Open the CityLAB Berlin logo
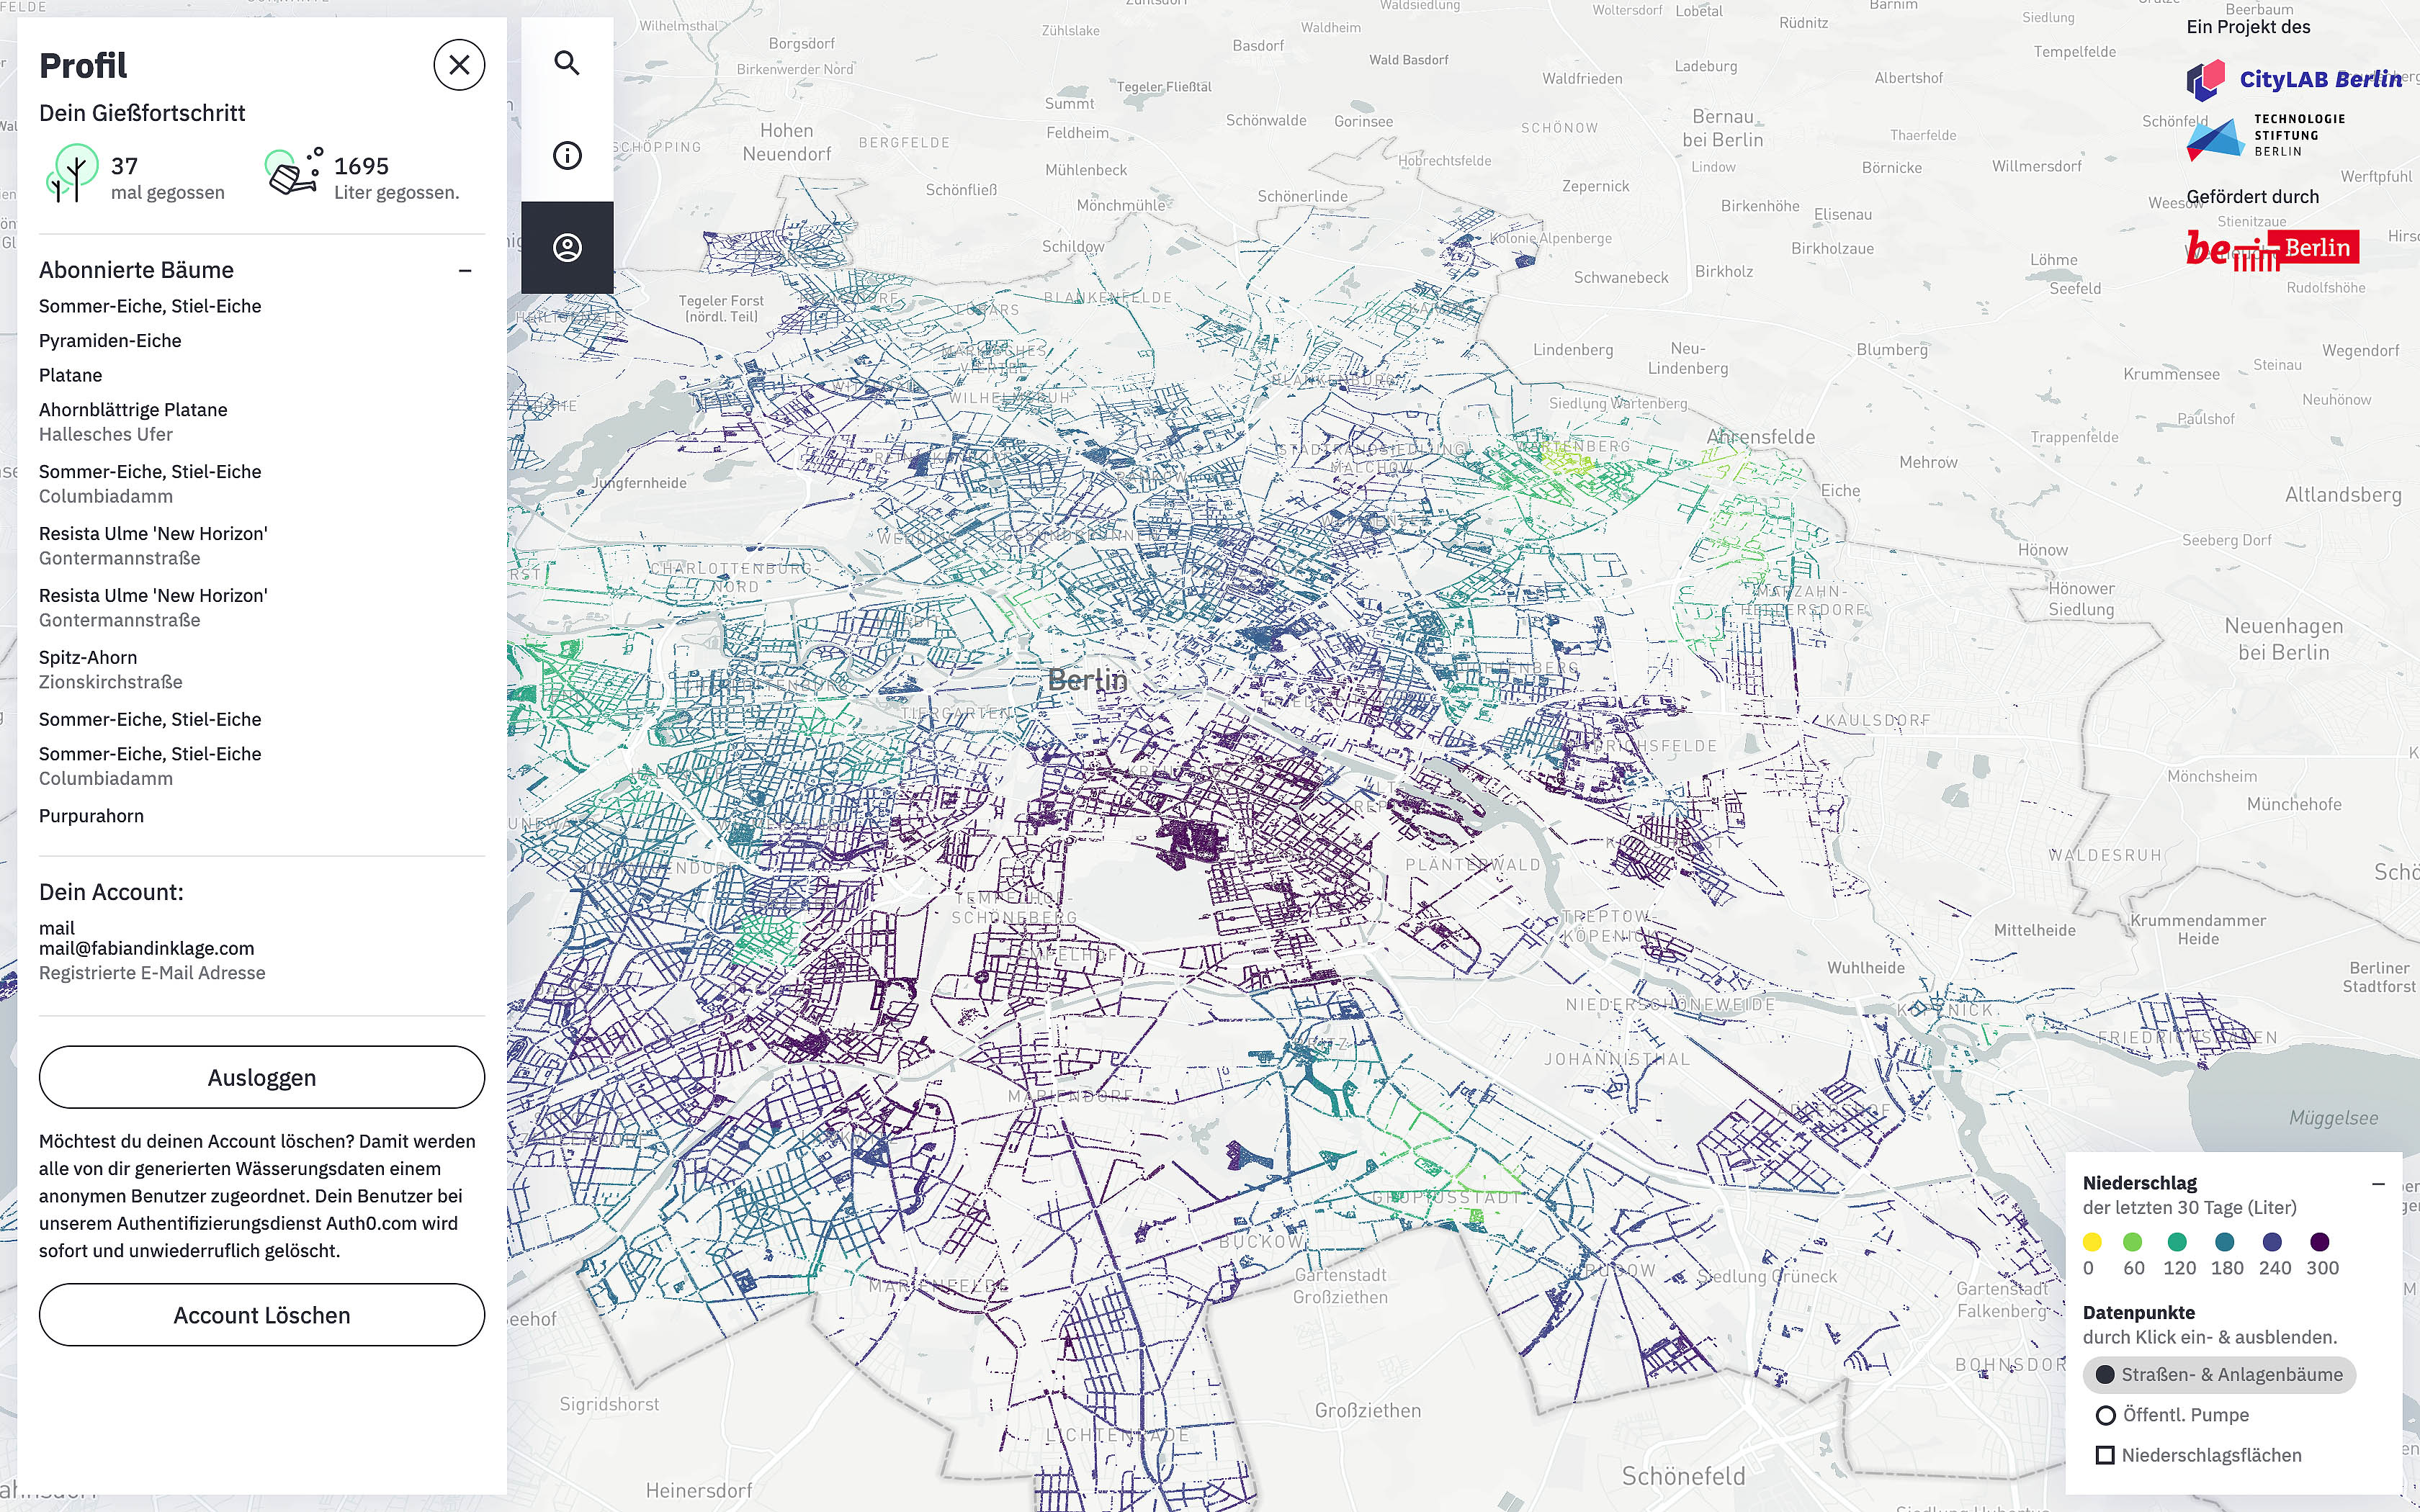Image resolution: width=2420 pixels, height=1512 pixels. click(x=2292, y=80)
